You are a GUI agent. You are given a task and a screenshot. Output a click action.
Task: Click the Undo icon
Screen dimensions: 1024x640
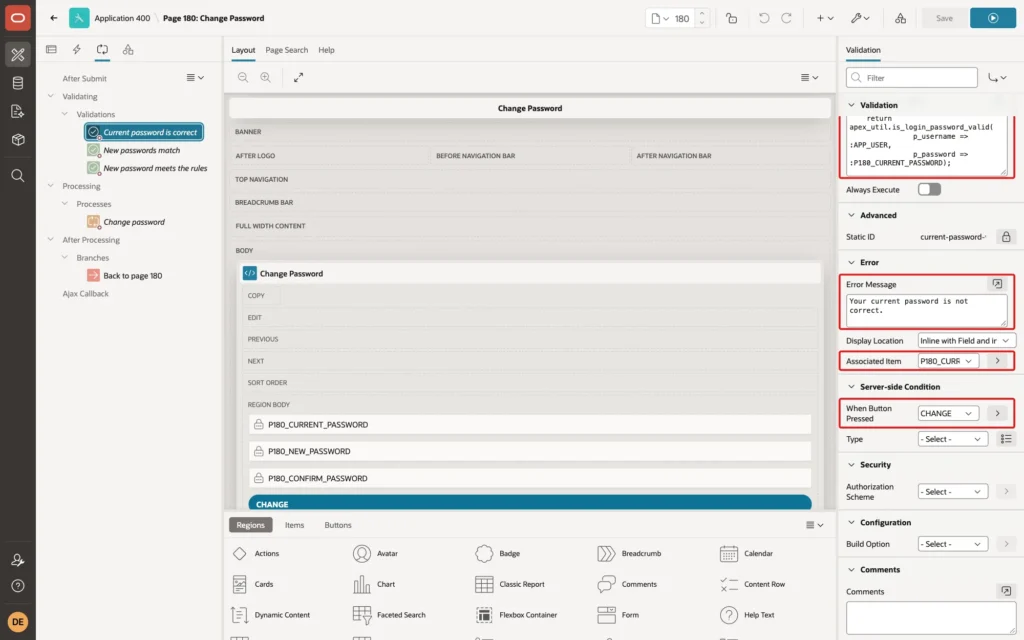763,18
